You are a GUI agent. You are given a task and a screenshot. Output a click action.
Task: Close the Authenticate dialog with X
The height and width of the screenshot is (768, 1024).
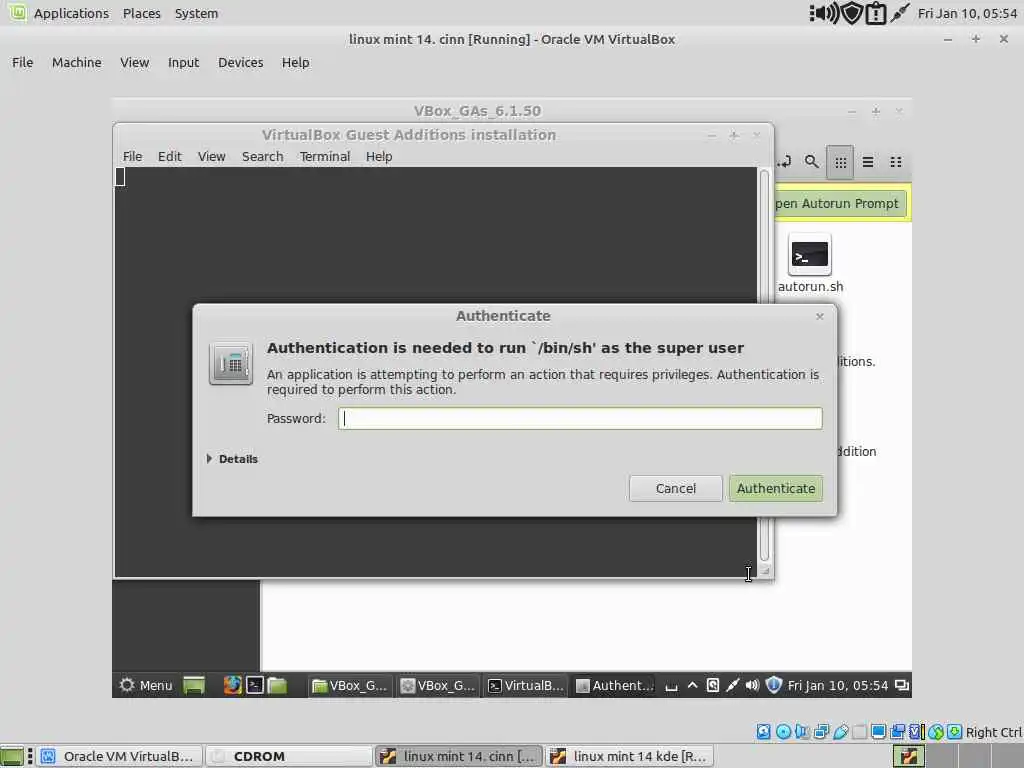[x=820, y=316]
